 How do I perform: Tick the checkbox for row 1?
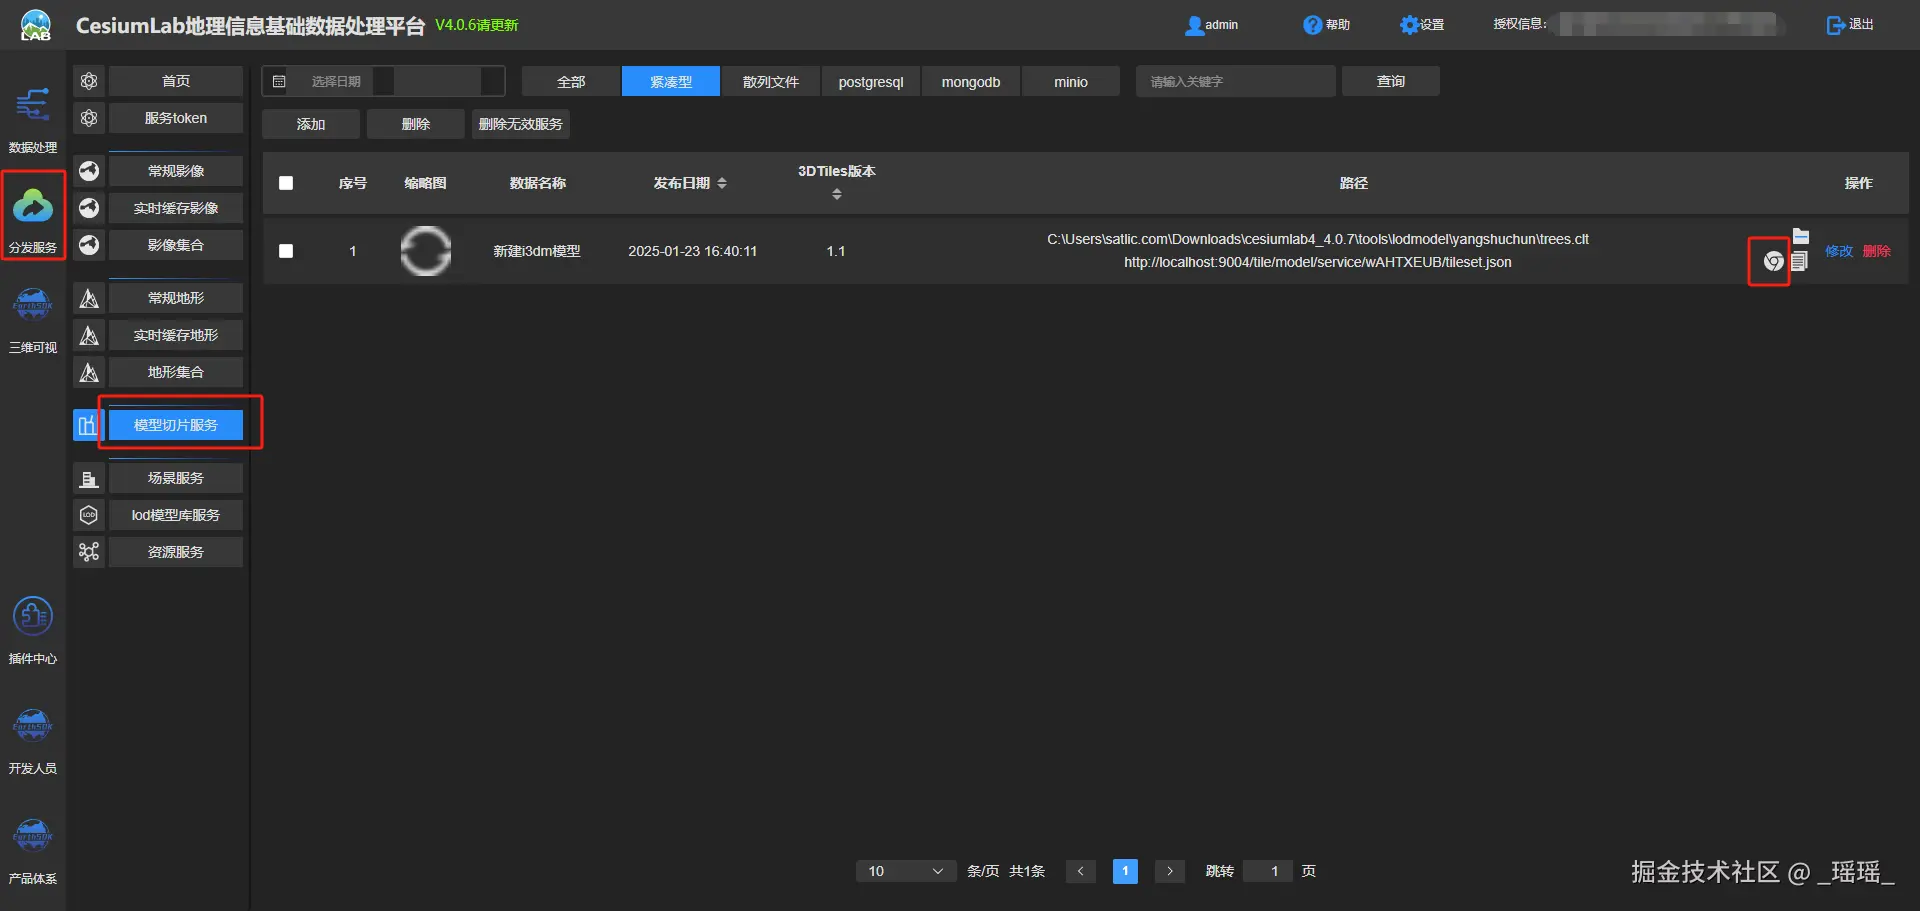(x=286, y=251)
